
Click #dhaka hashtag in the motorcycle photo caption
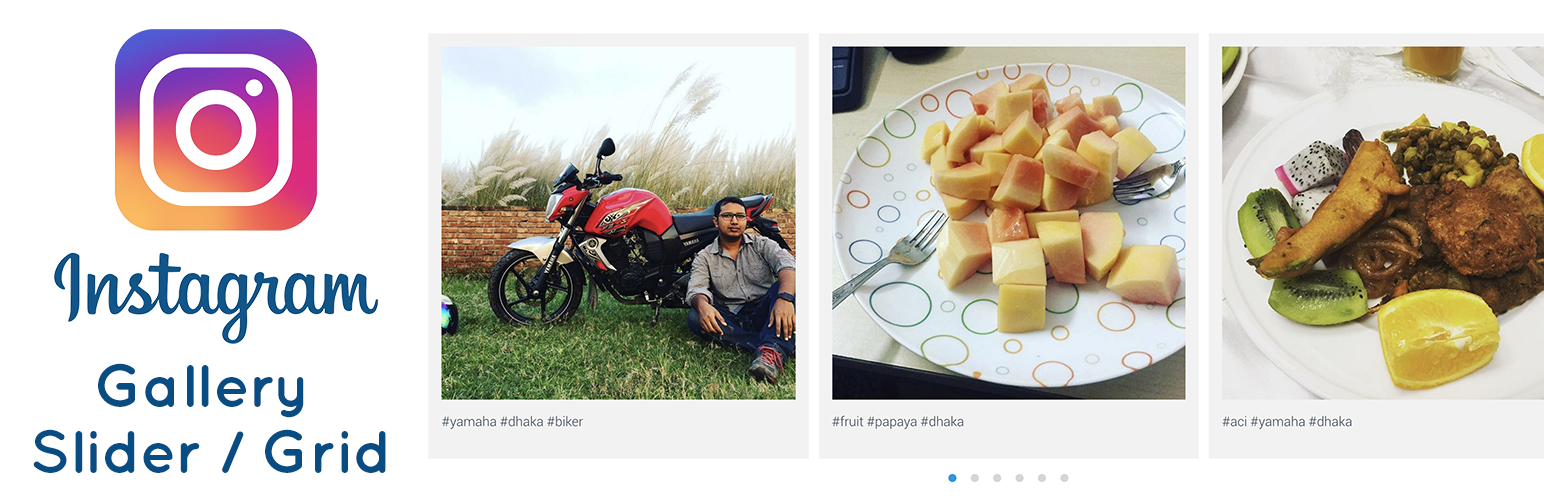point(522,422)
